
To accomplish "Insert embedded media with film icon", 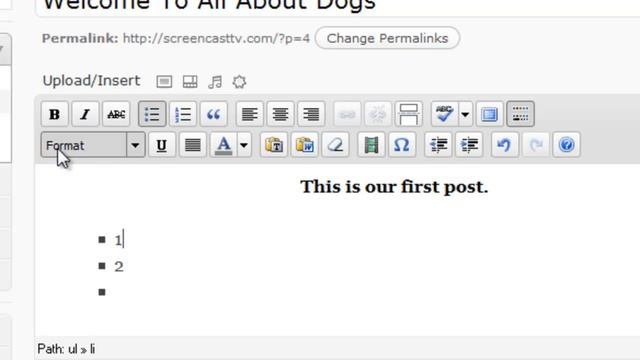I will pos(371,145).
